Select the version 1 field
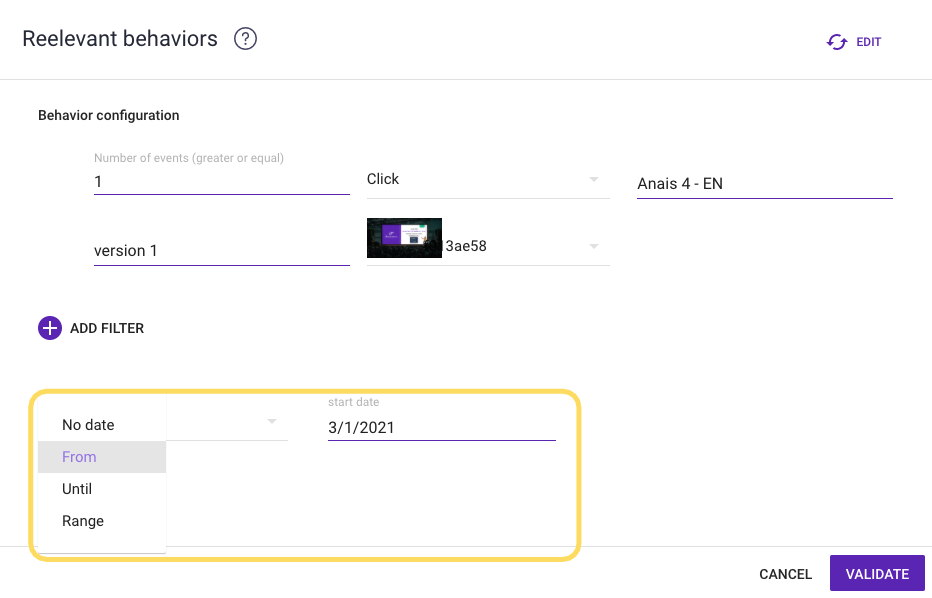The width and height of the screenshot is (932, 598). click(x=221, y=251)
